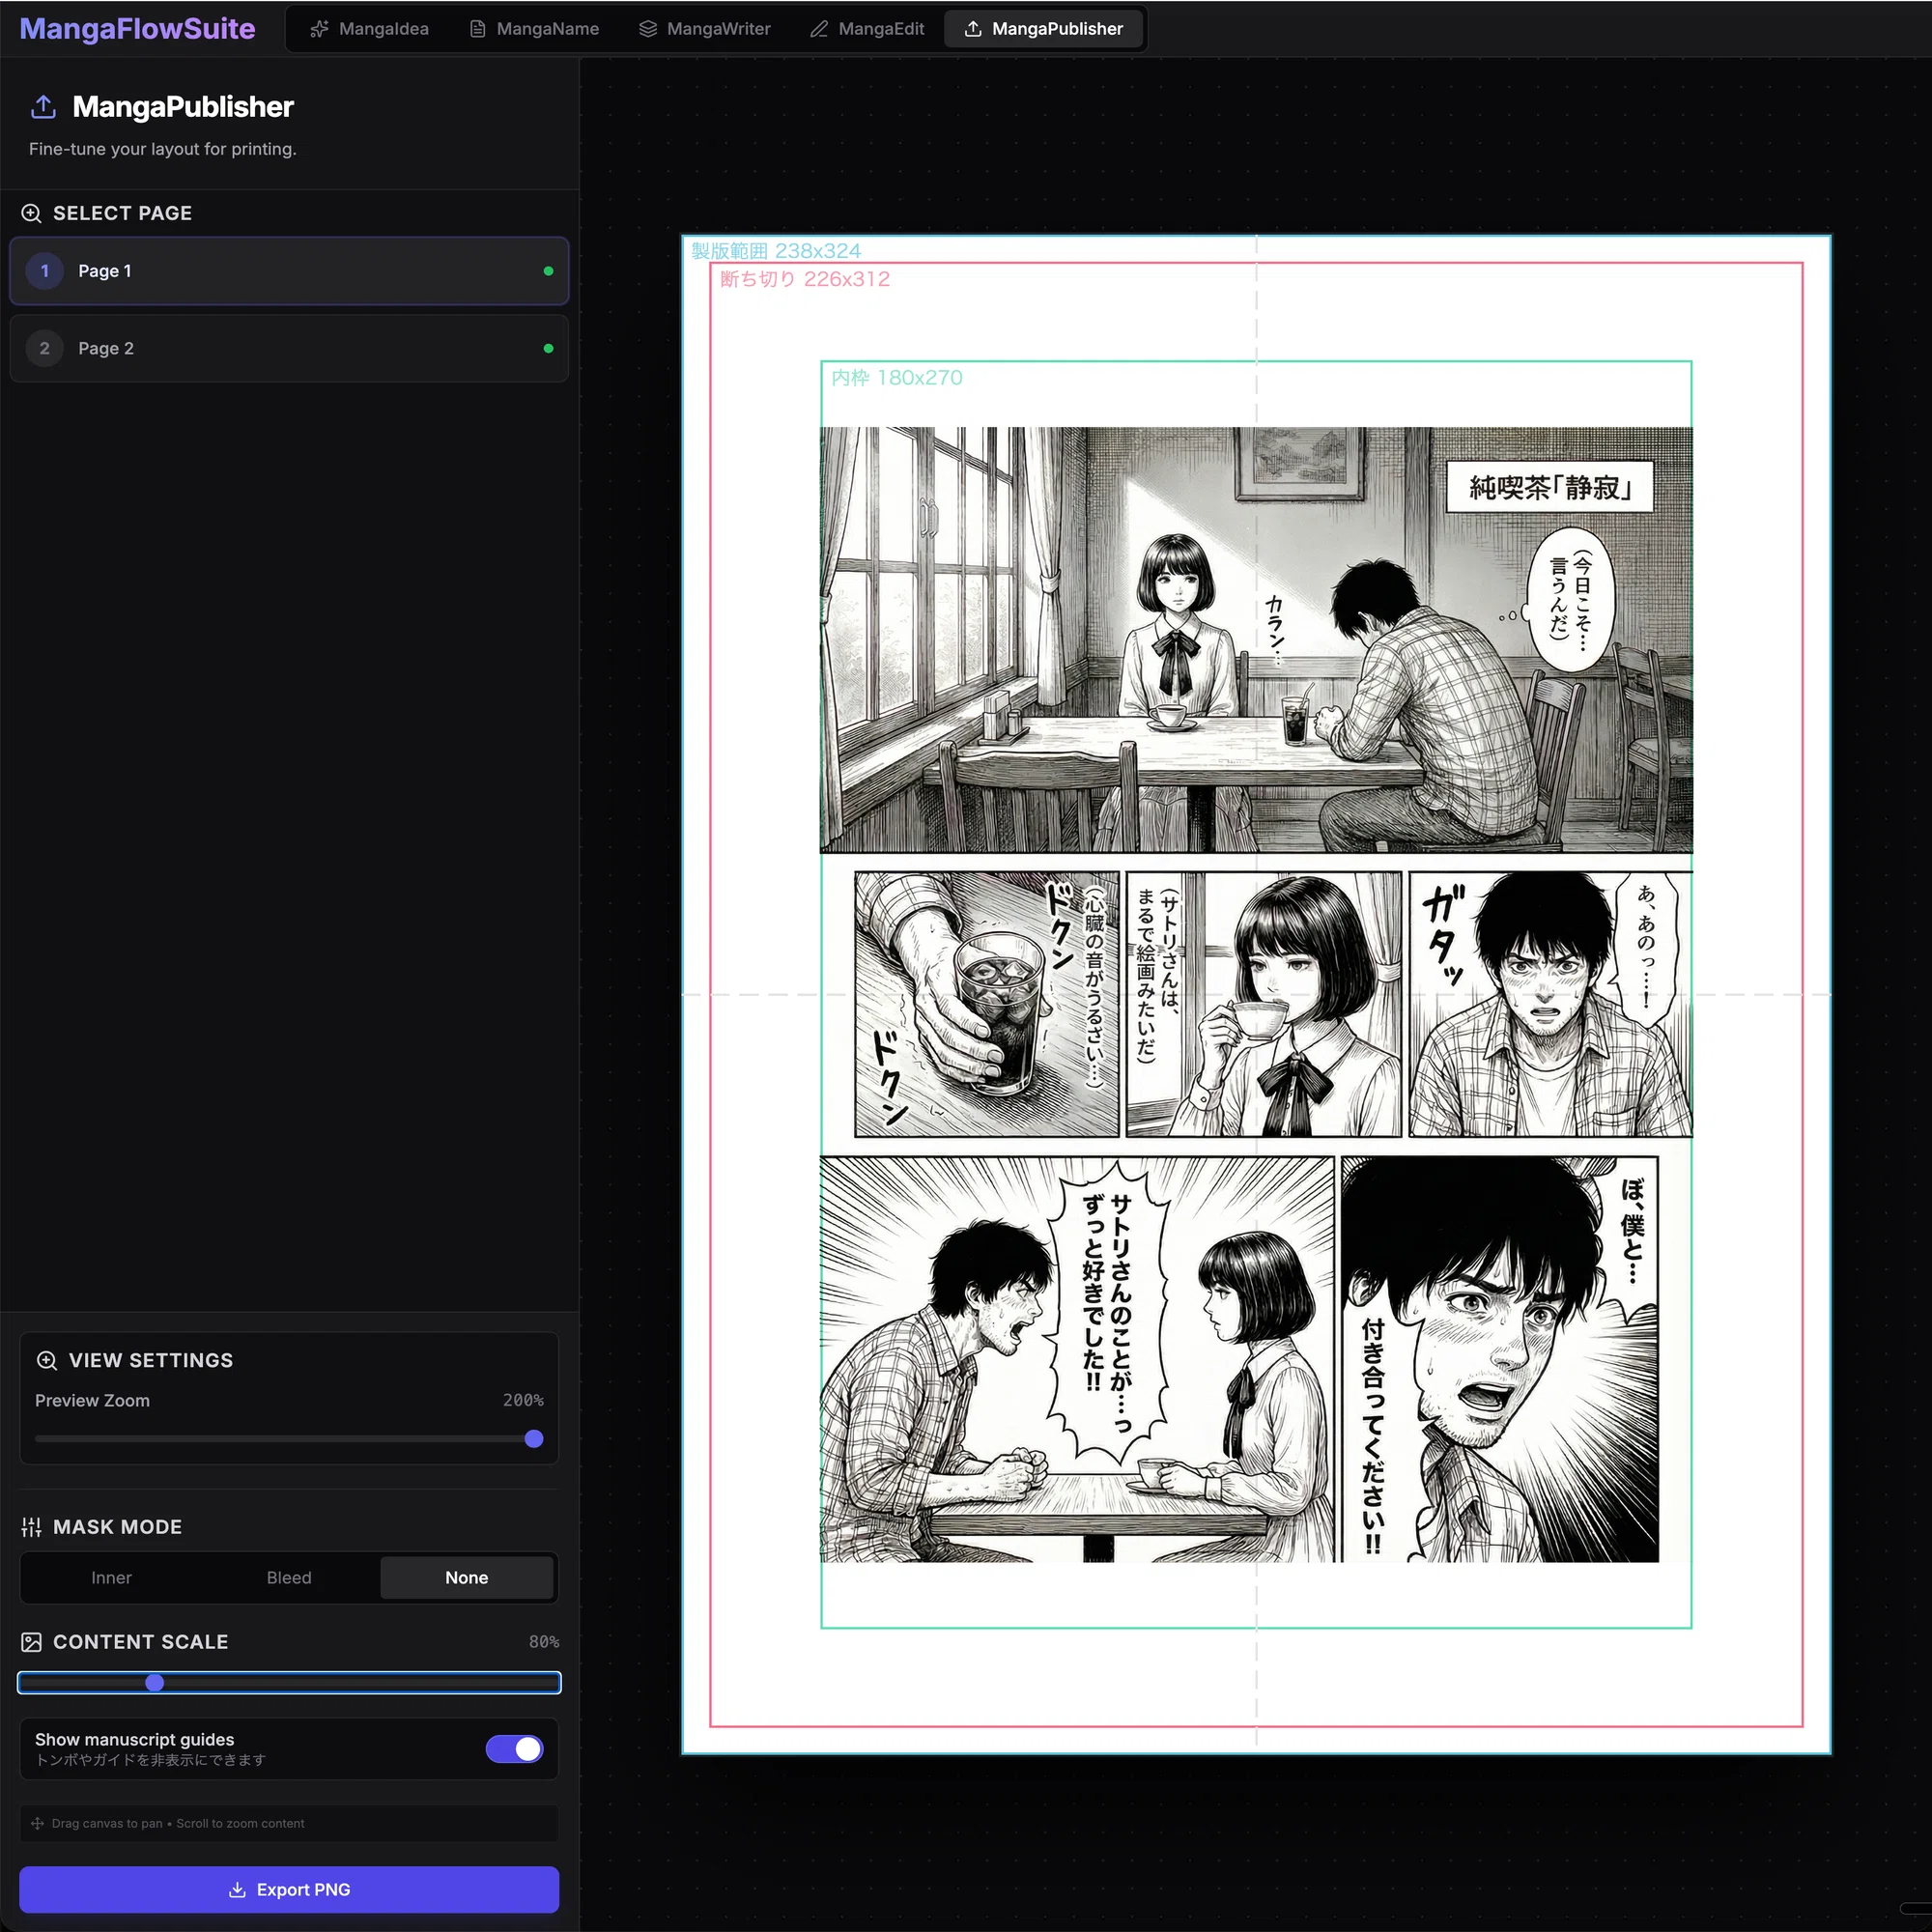This screenshot has height=1932, width=1932.
Task: Click MangaIdea sparkle icon
Action: pos(319,29)
